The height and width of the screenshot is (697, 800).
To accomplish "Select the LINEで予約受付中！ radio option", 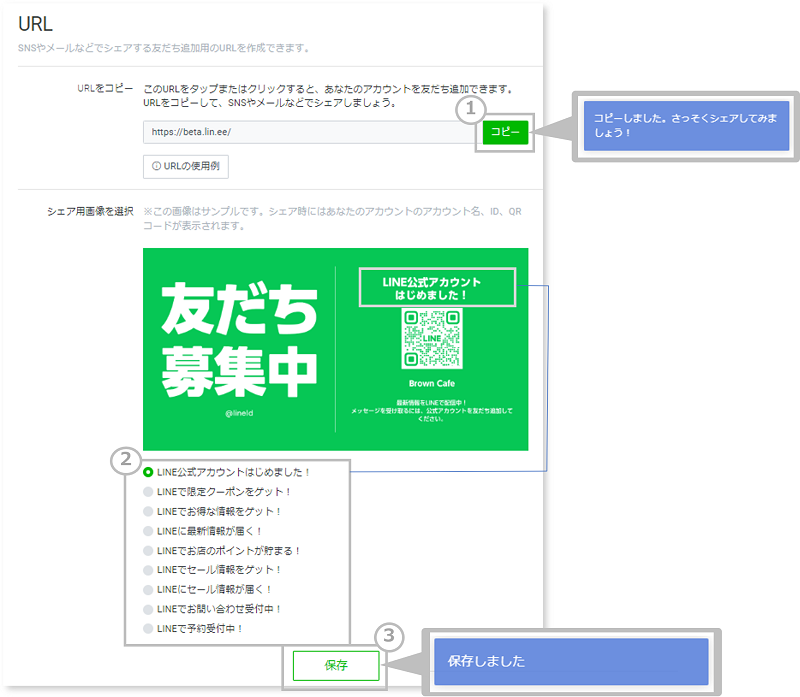I will (148, 629).
